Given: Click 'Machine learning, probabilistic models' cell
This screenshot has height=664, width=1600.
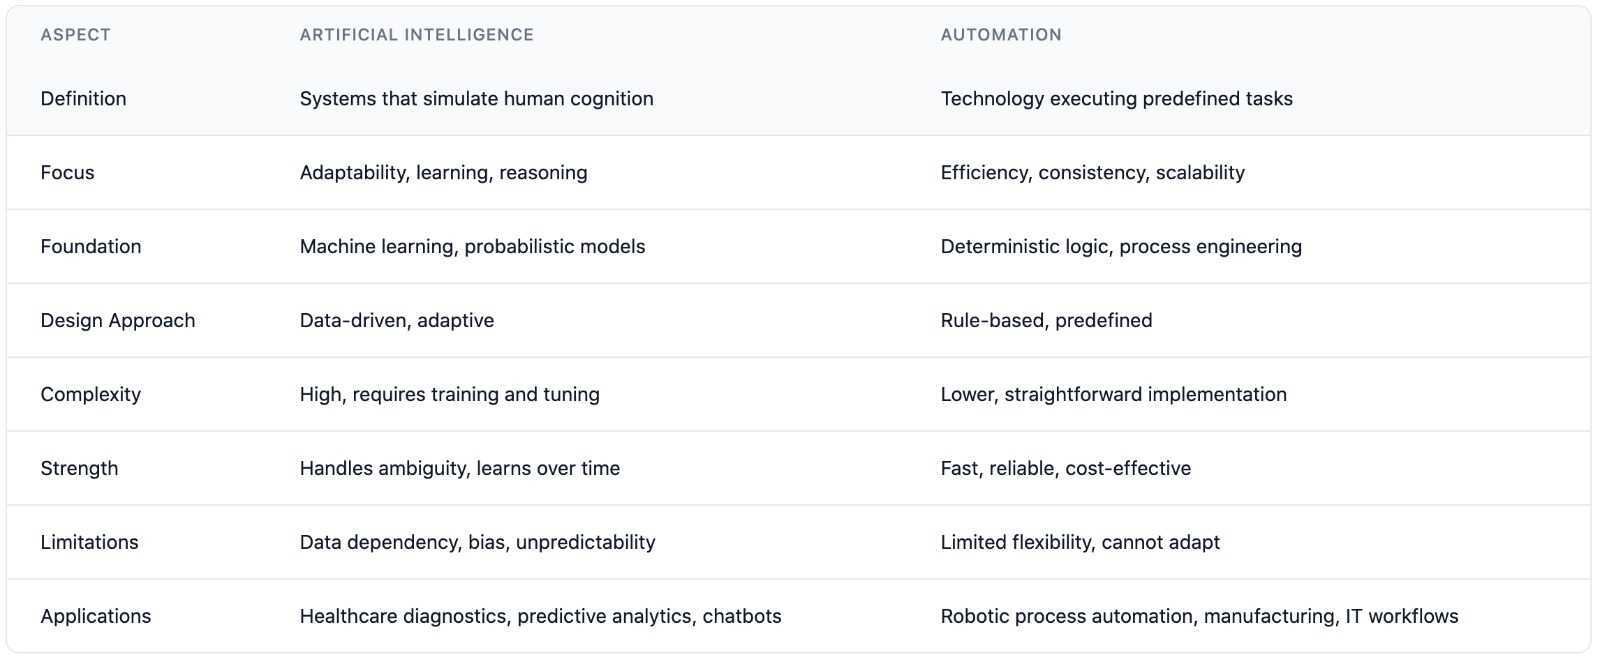Looking at the screenshot, I should 472,247.
